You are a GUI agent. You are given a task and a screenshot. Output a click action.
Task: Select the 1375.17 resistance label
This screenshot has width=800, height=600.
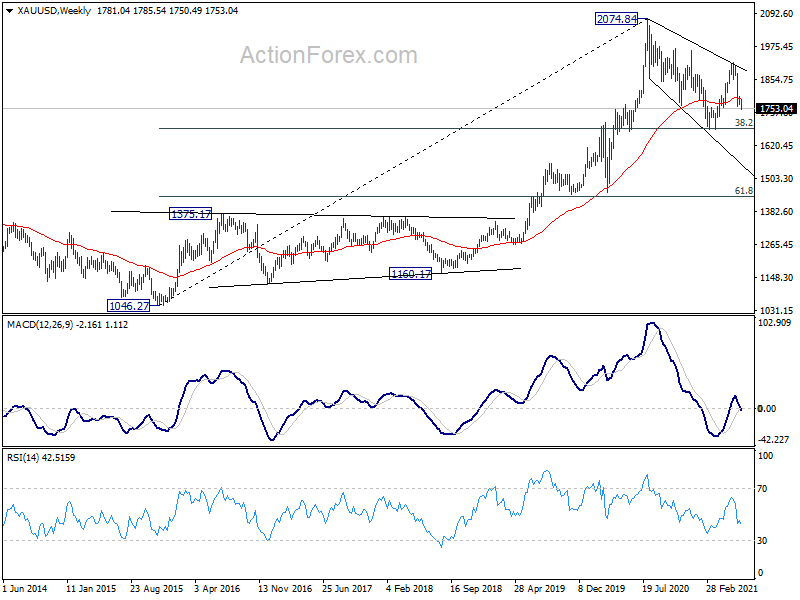[190, 214]
